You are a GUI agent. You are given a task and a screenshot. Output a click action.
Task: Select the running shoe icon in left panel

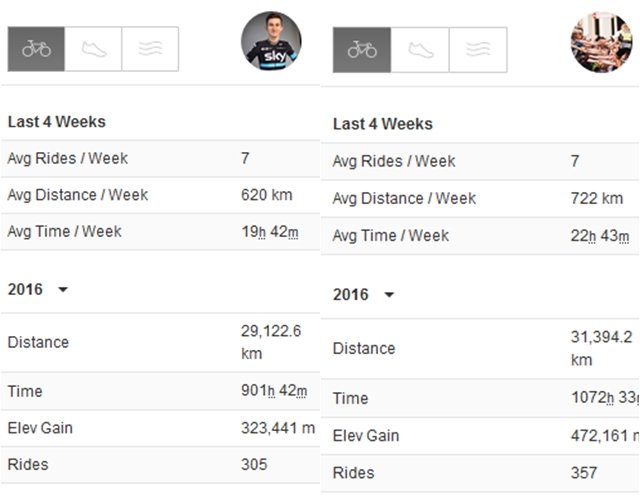[x=93, y=49]
